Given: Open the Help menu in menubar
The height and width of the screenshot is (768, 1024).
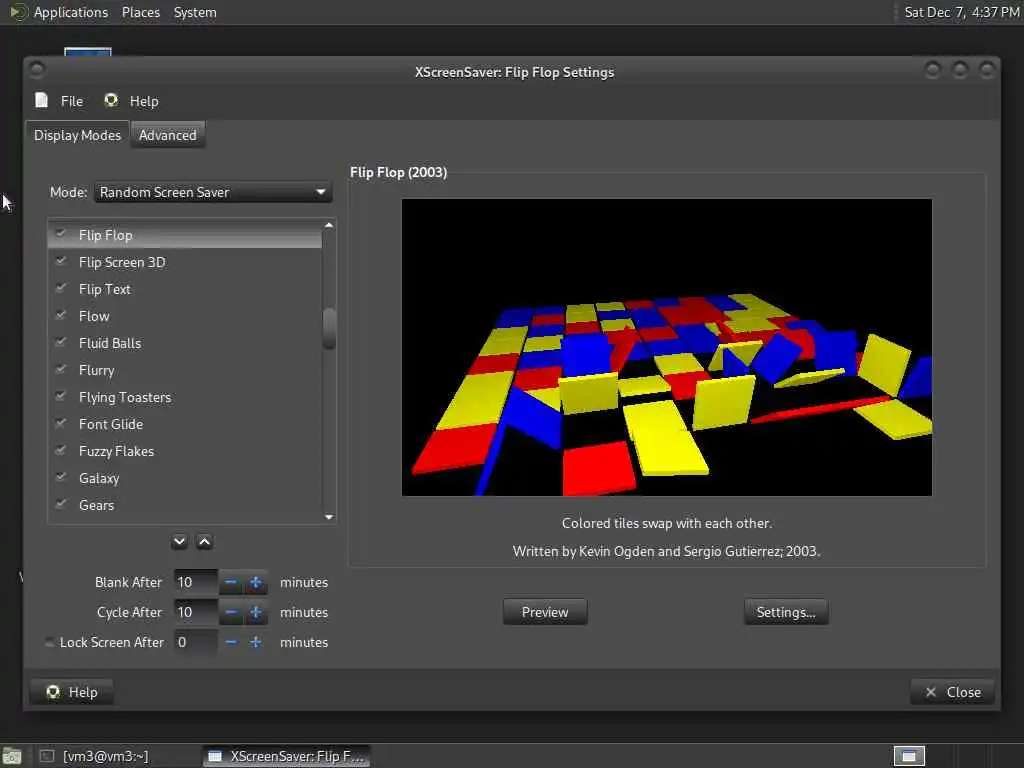Looking at the screenshot, I should 131,101.
